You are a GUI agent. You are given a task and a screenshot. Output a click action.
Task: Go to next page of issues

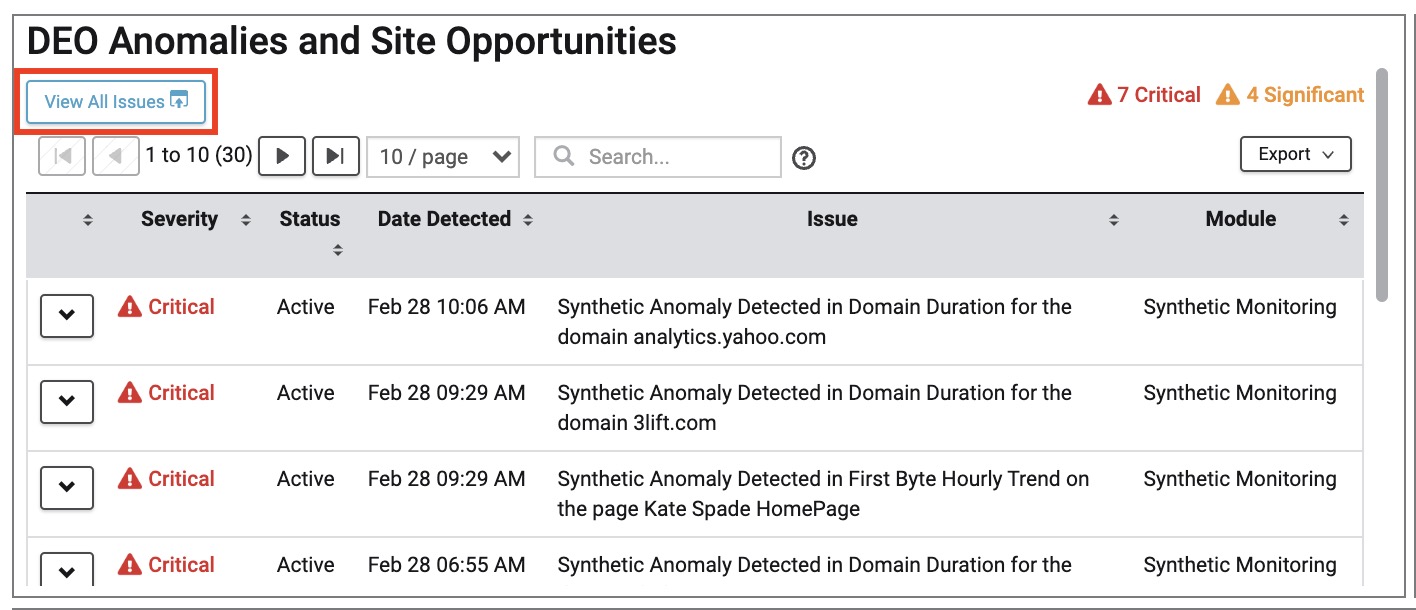tap(282, 156)
